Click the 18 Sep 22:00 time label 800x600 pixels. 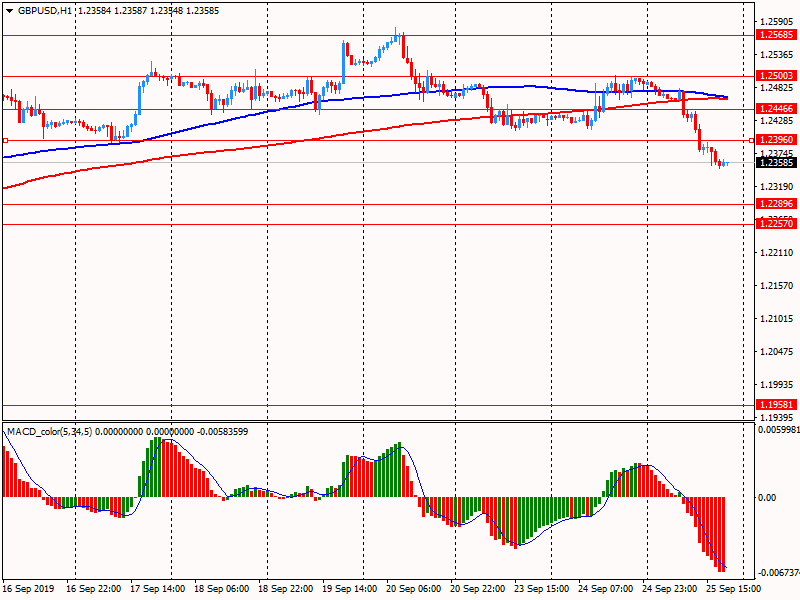click(x=285, y=589)
